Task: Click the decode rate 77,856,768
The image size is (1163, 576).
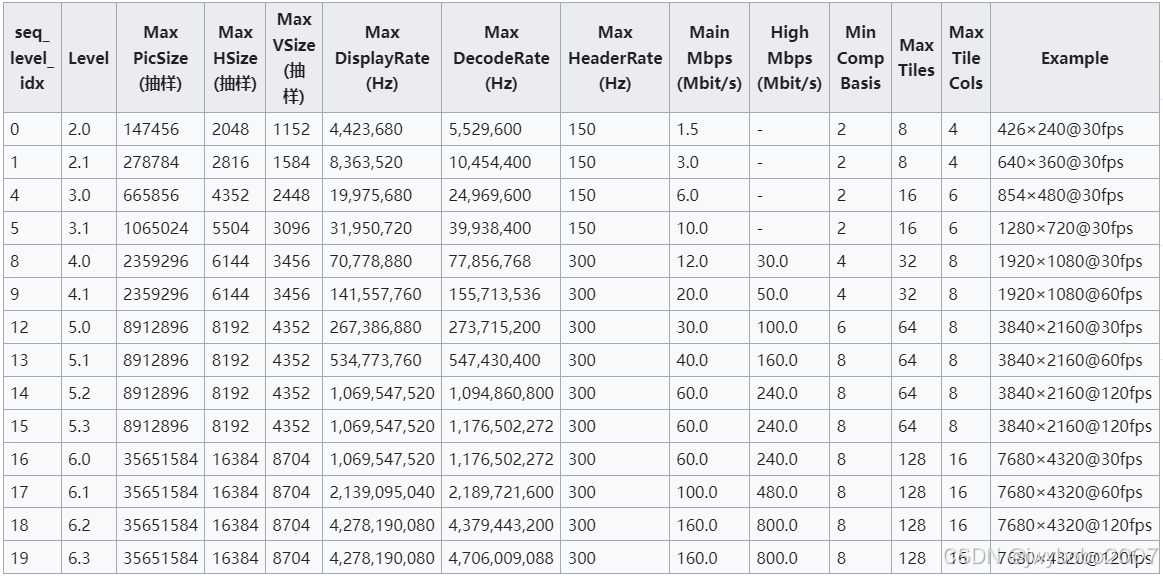Action: pos(490,262)
